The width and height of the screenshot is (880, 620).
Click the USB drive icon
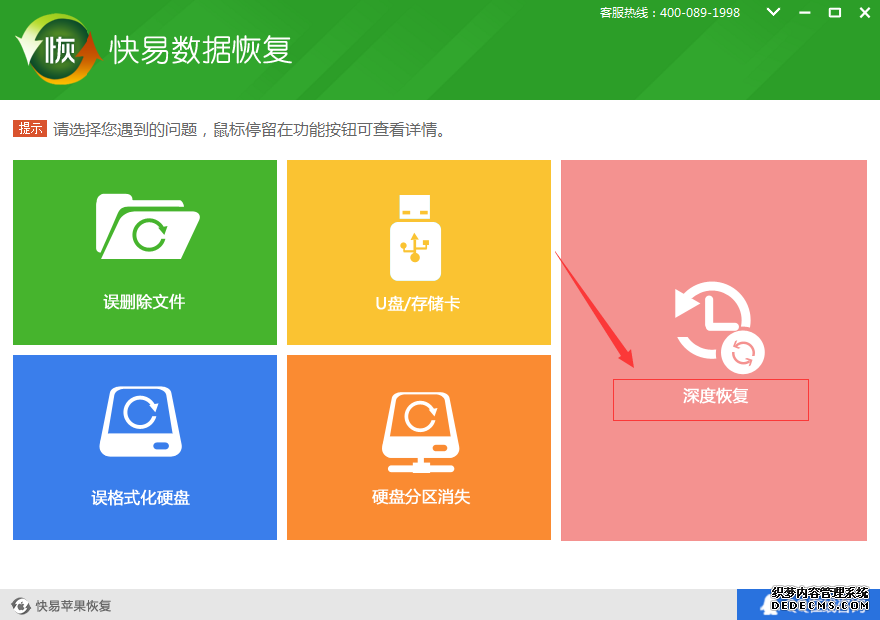415,237
